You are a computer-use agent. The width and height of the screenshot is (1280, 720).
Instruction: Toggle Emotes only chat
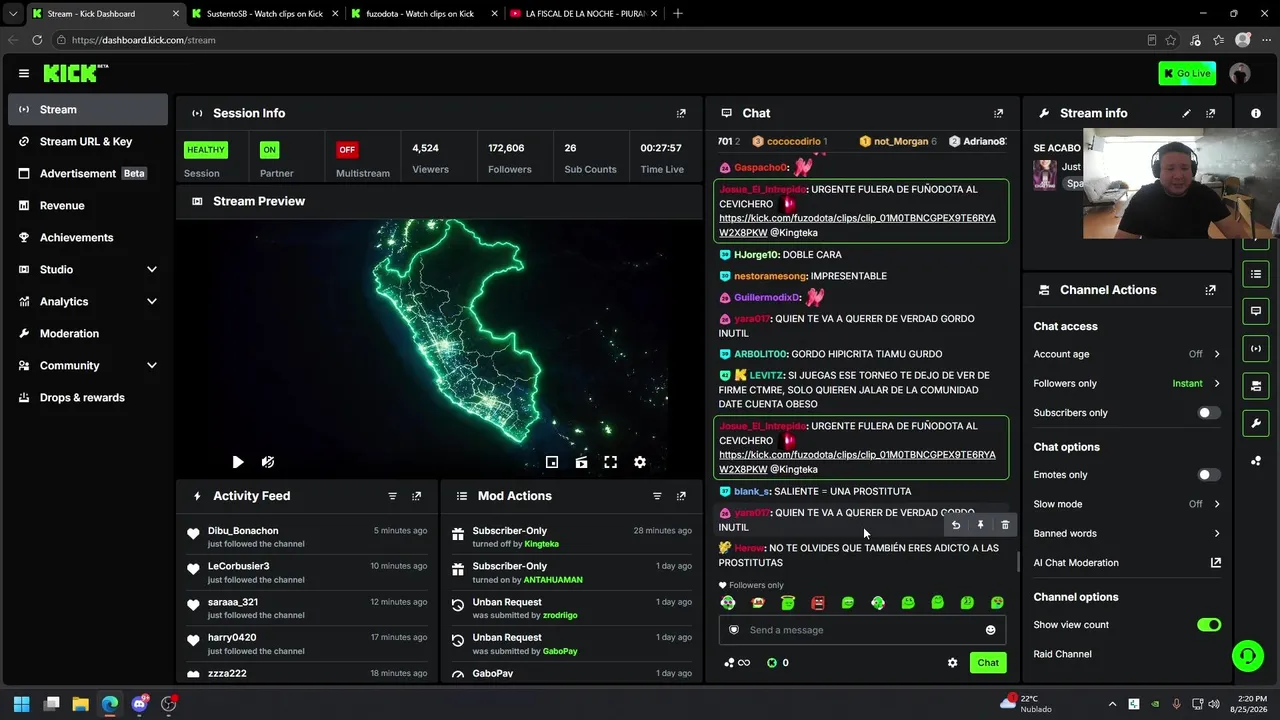[1209, 475]
